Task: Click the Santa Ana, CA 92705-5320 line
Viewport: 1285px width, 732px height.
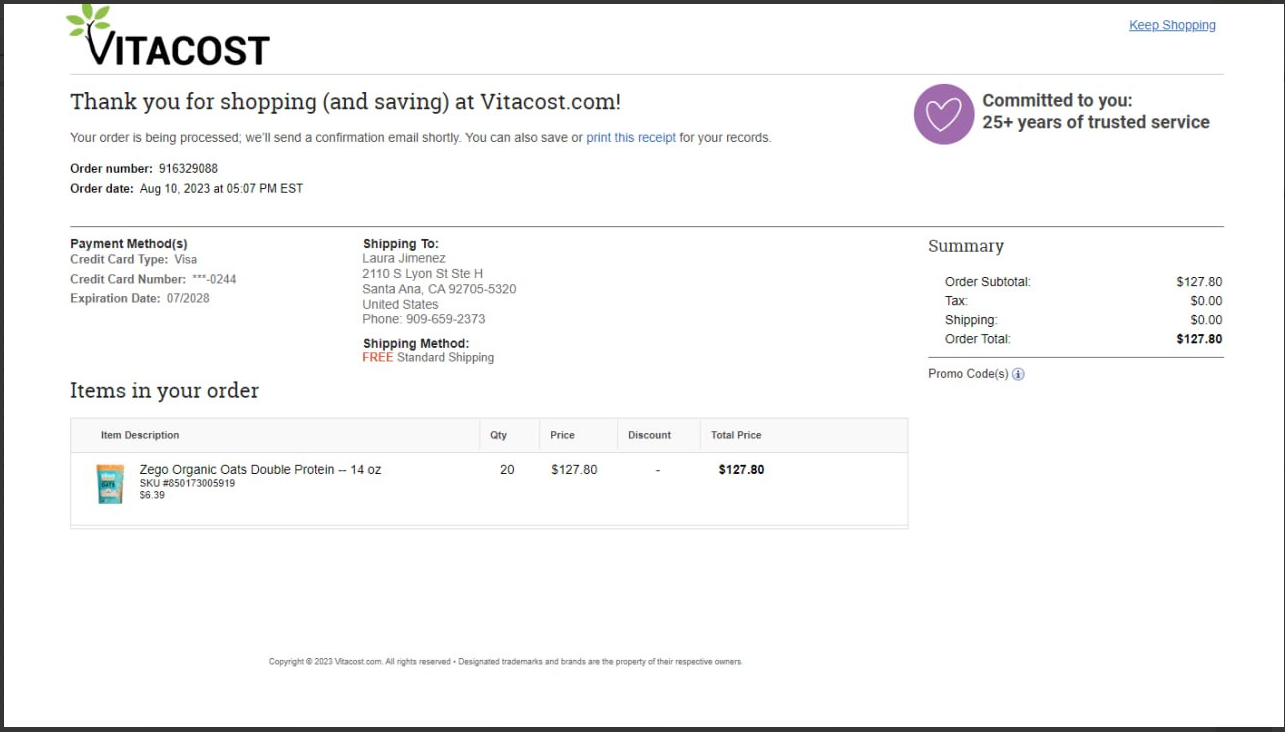Action: pyautogui.click(x=439, y=289)
